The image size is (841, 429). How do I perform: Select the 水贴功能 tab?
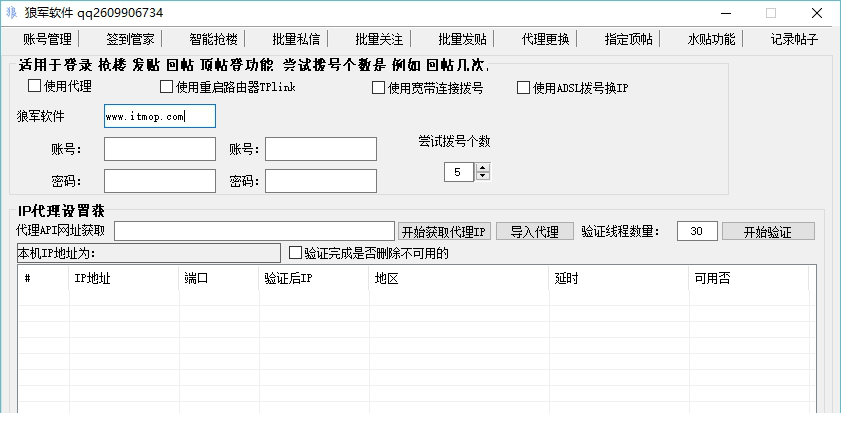click(x=712, y=39)
